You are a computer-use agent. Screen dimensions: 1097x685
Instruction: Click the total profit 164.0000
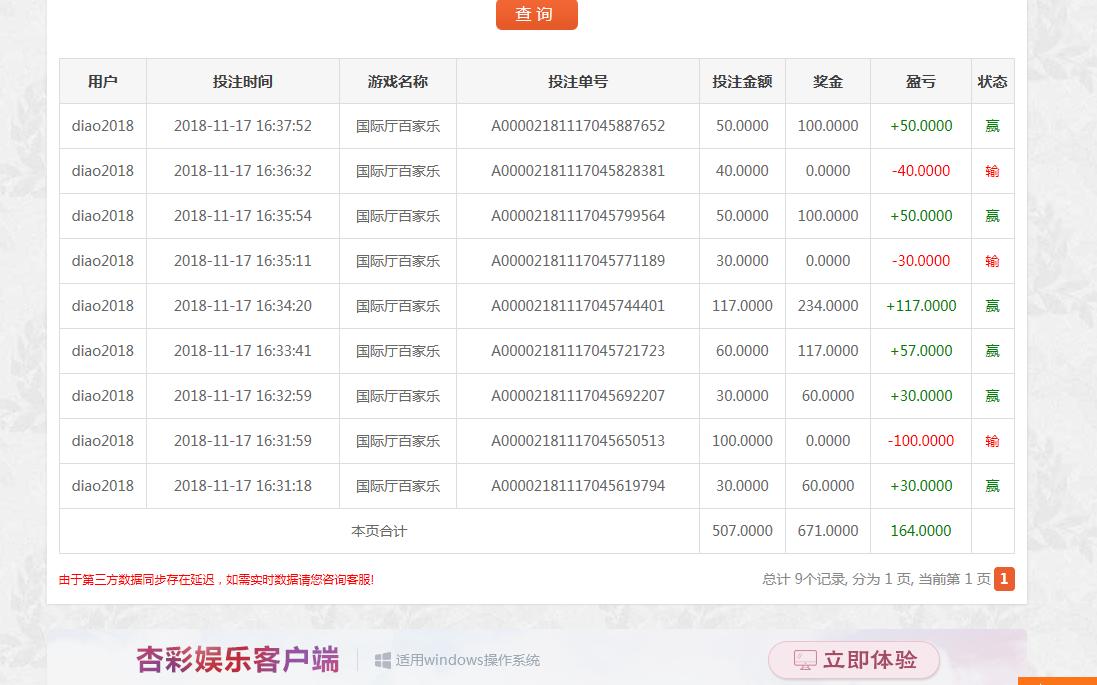coord(921,531)
